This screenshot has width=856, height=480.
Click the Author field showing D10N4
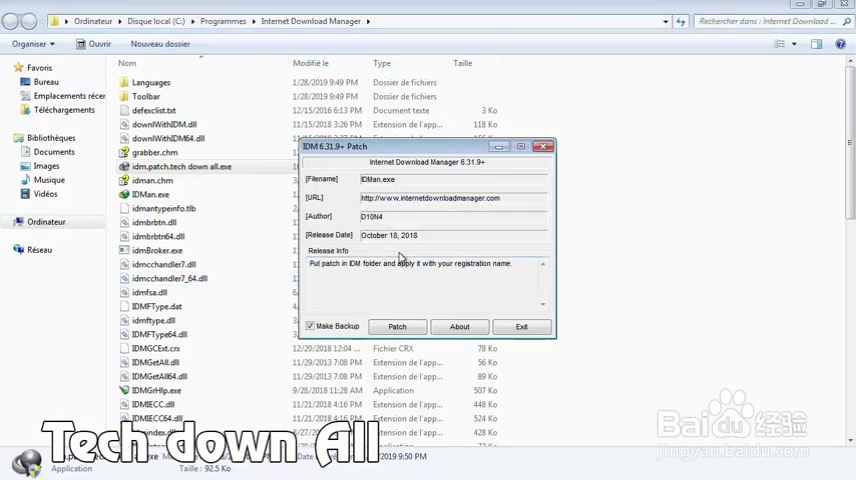[453, 217]
